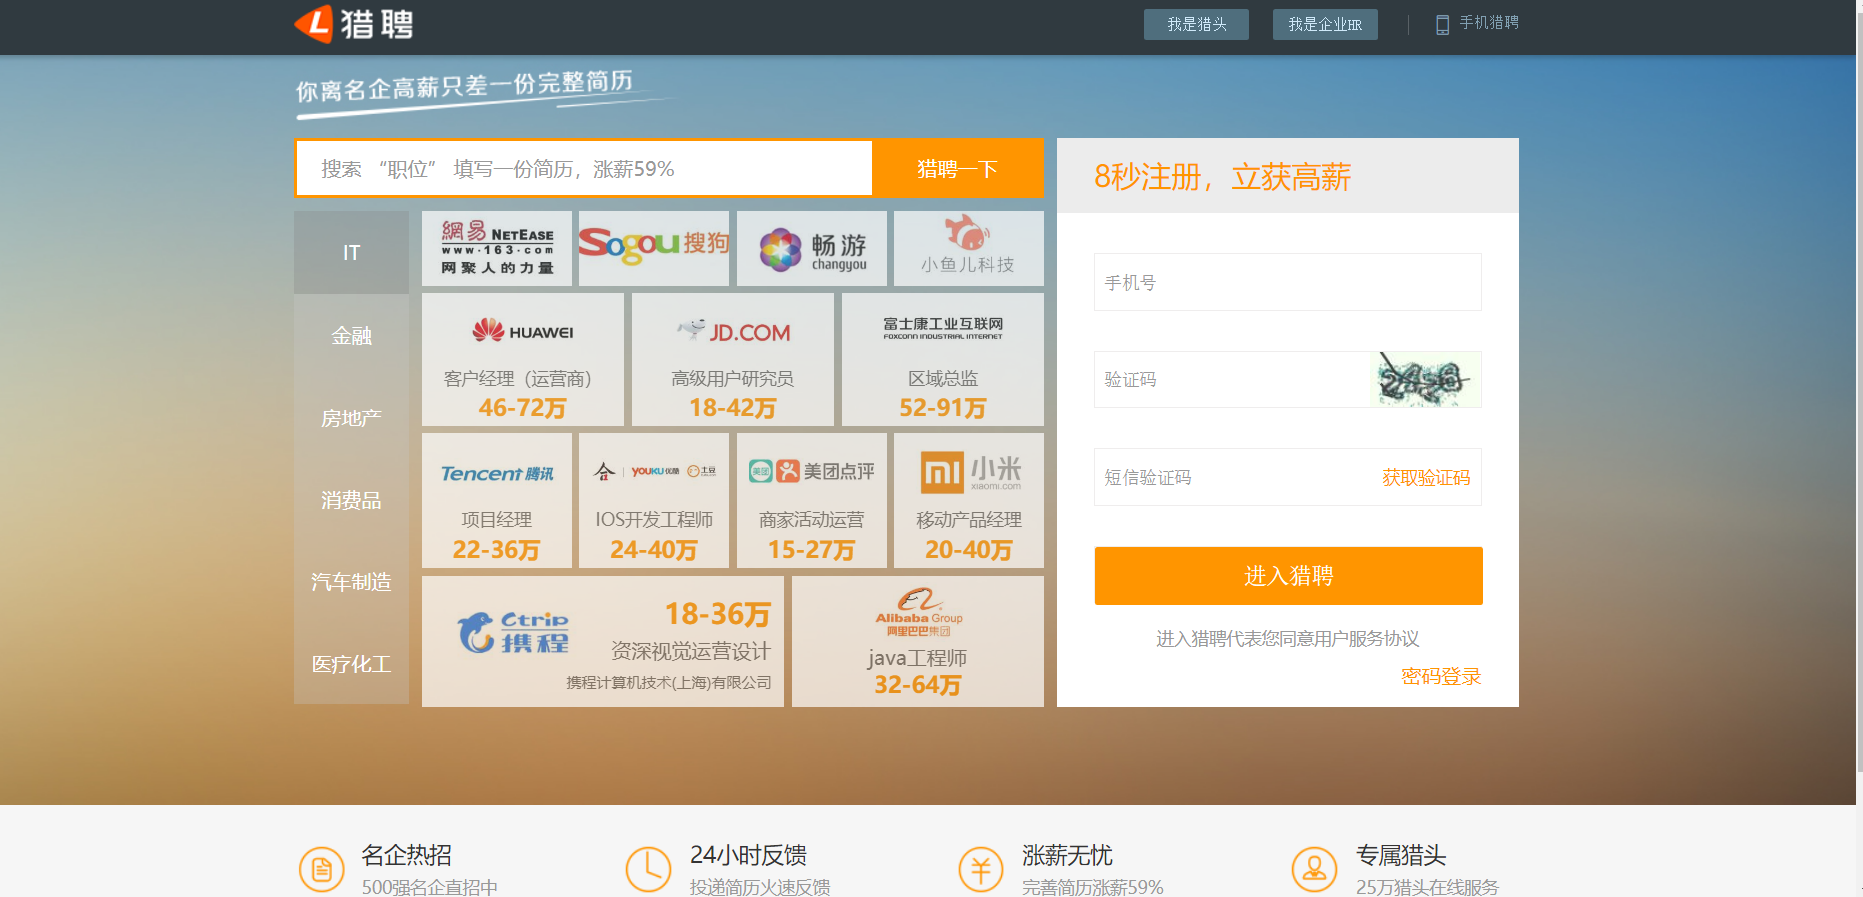Click the 32-64万 salary text

click(x=917, y=685)
